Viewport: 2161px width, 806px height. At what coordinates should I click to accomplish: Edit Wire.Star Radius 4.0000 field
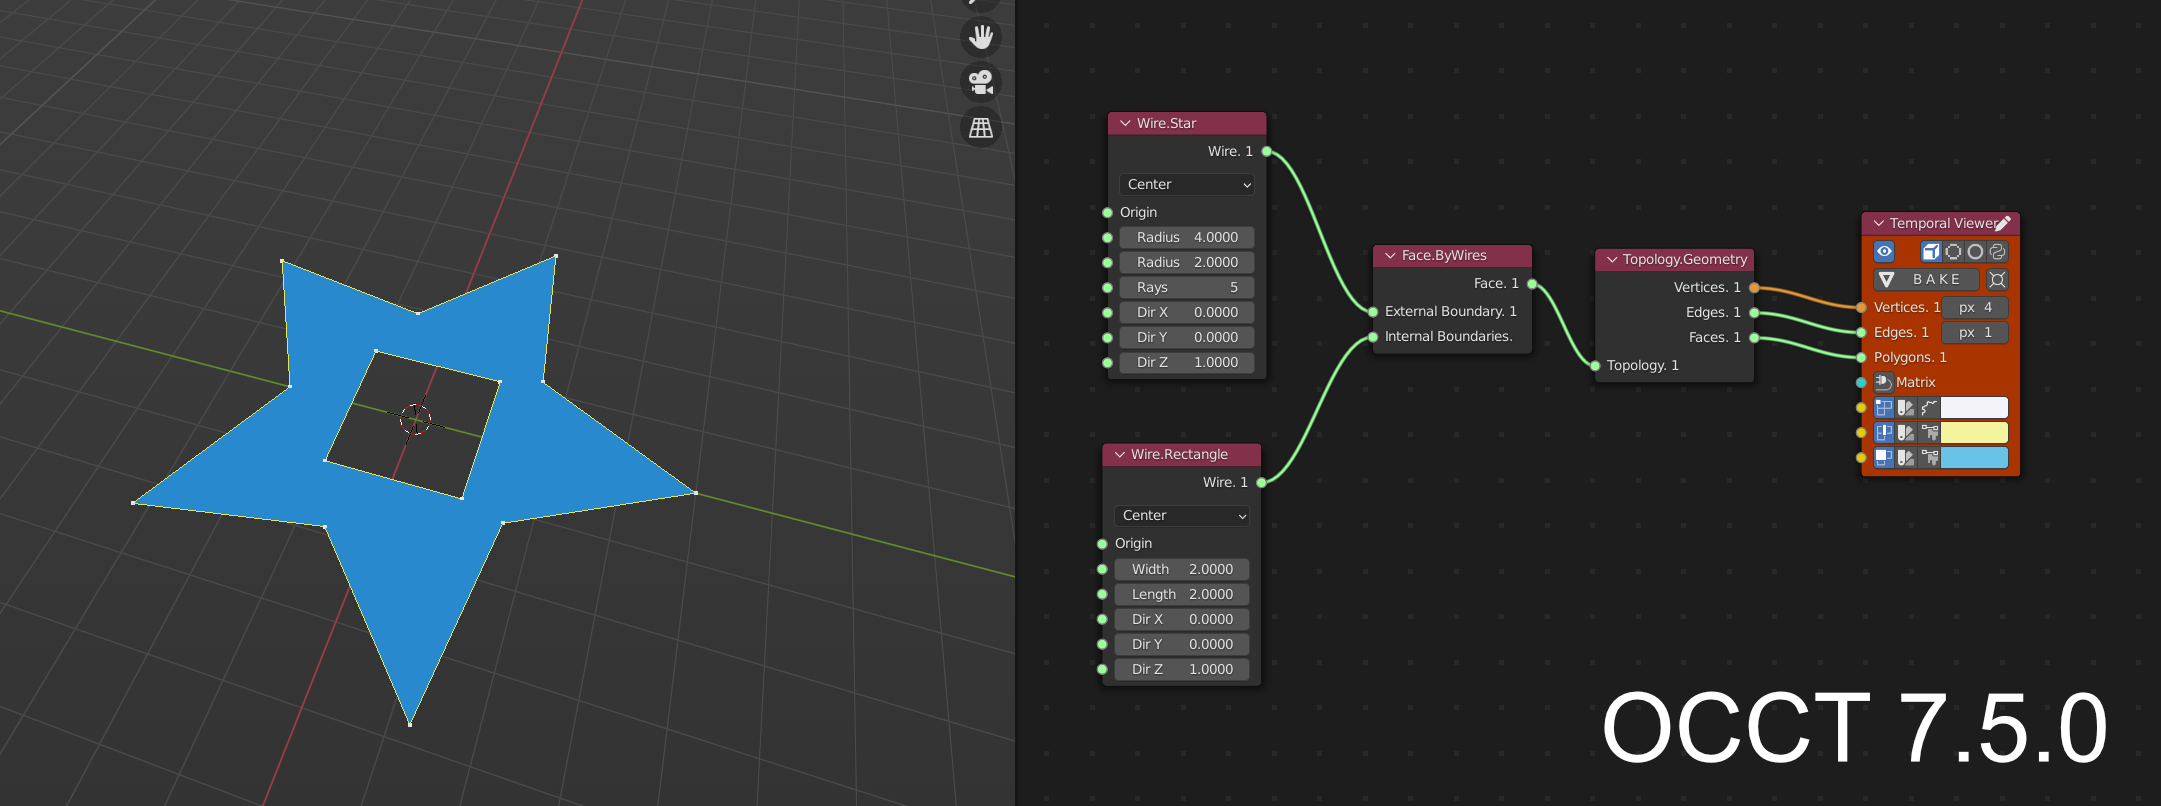click(1187, 237)
